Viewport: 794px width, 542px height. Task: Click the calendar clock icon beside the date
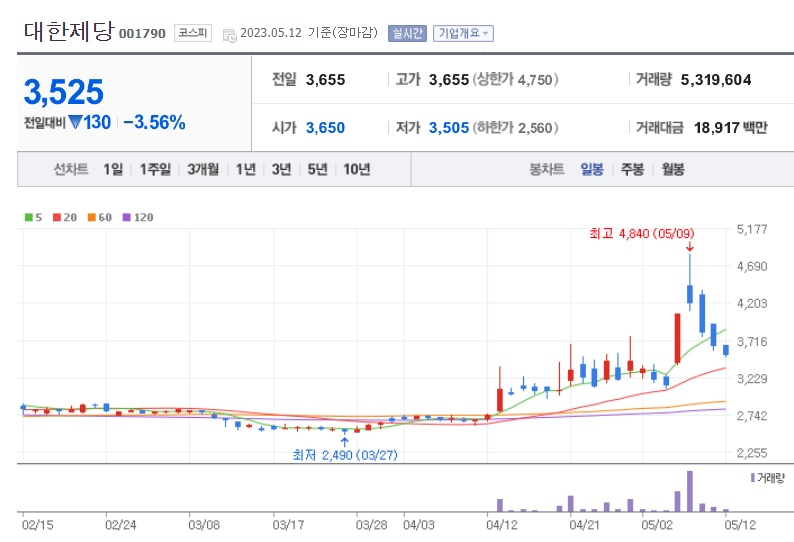229,35
